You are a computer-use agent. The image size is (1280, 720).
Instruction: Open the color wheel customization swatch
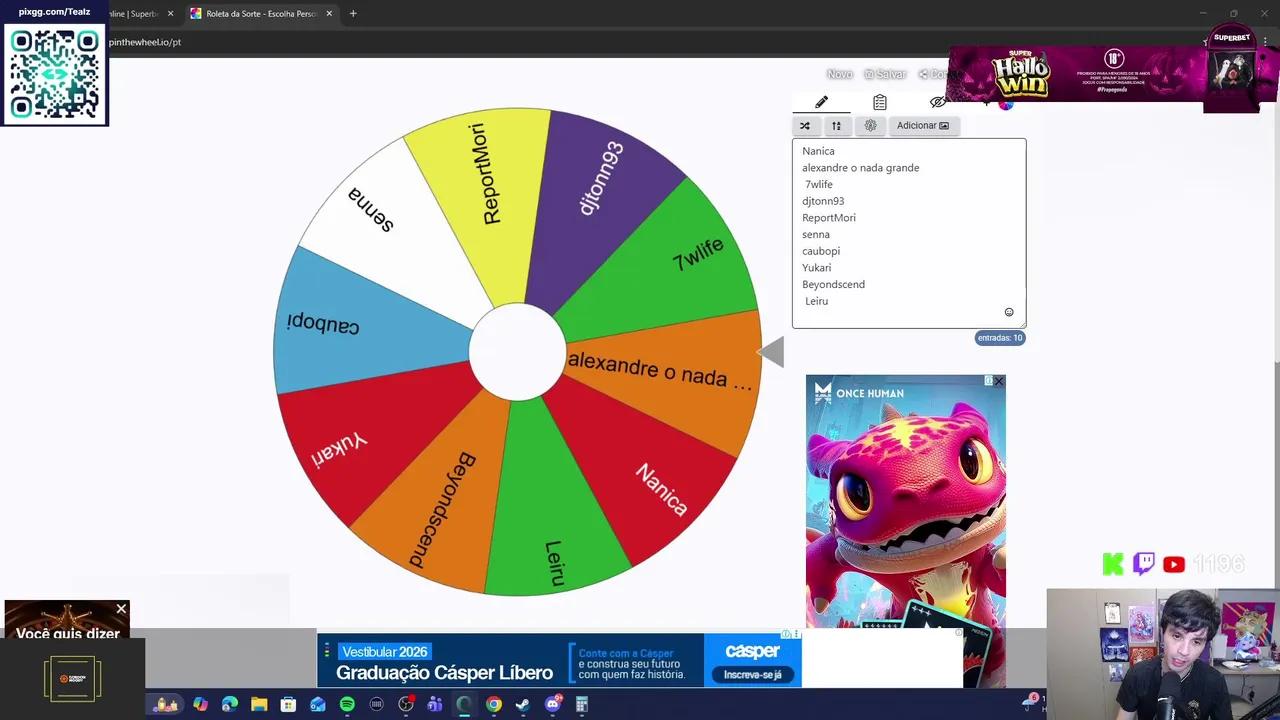click(1004, 104)
